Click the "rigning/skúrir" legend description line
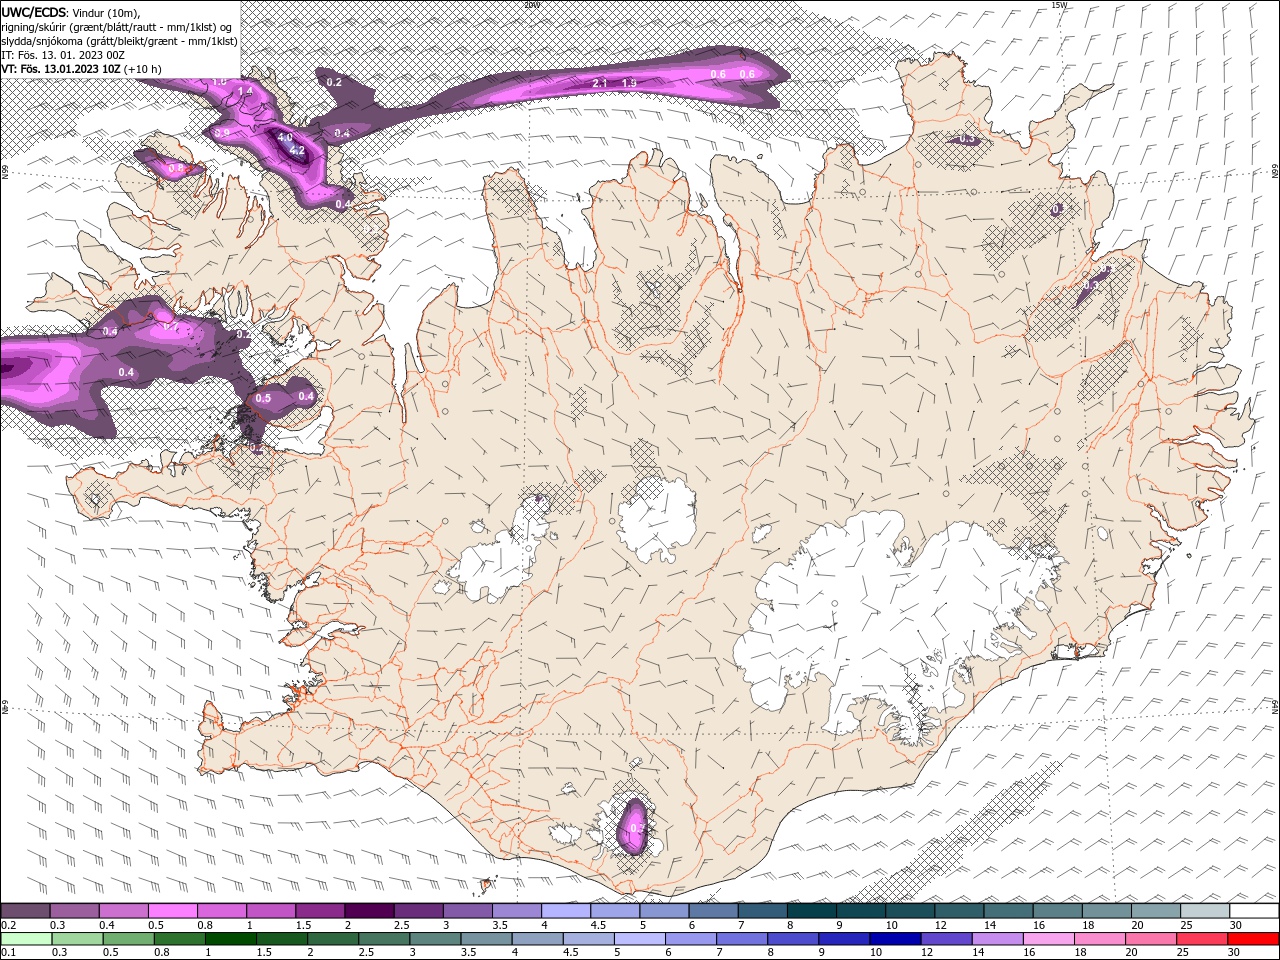The height and width of the screenshot is (960, 1280). [x=116, y=27]
